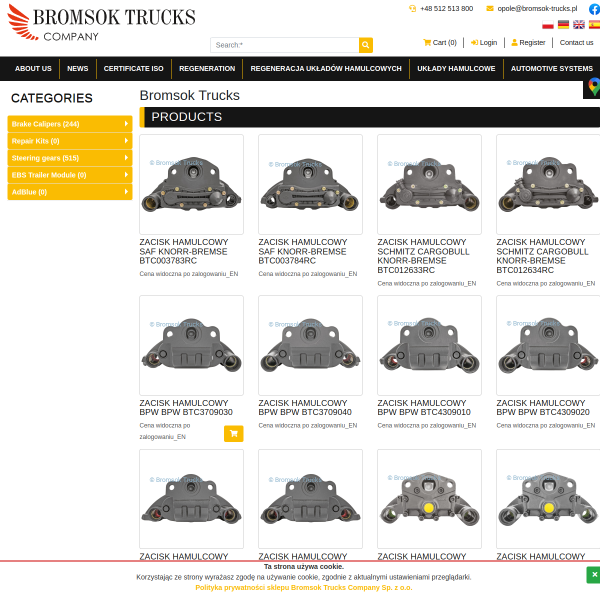Open NEWS menu item
Viewport: 600px width, 600px height.
[78, 68]
